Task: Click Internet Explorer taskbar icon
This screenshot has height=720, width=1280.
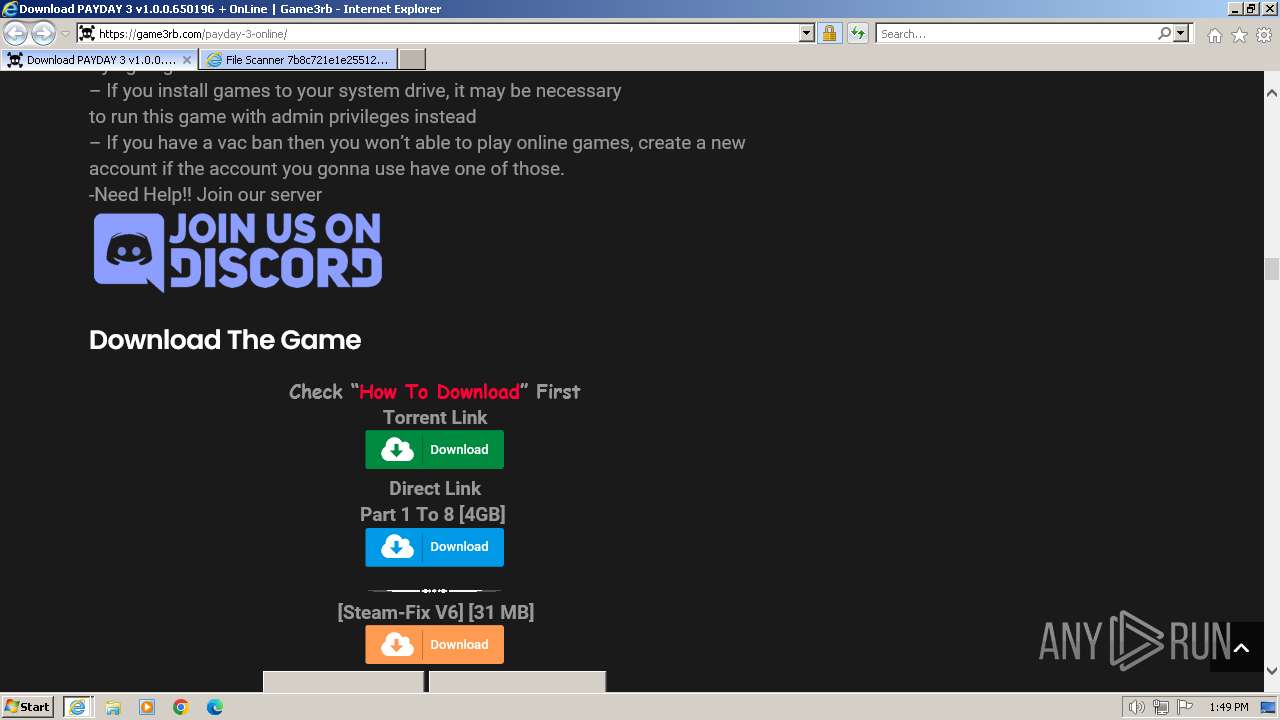Action: [77, 707]
